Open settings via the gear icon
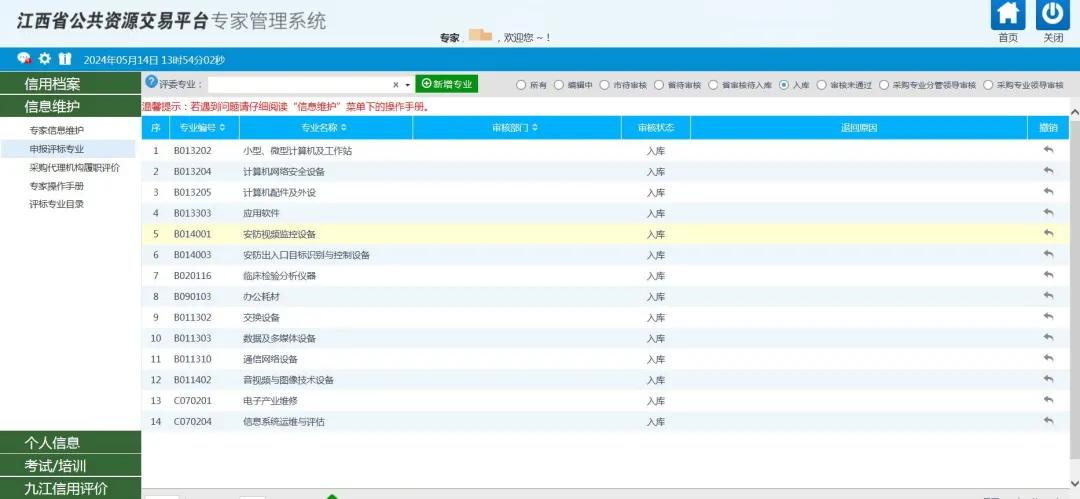Image resolution: width=1080 pixels, height=499 pixels. (x=44, y=59)
